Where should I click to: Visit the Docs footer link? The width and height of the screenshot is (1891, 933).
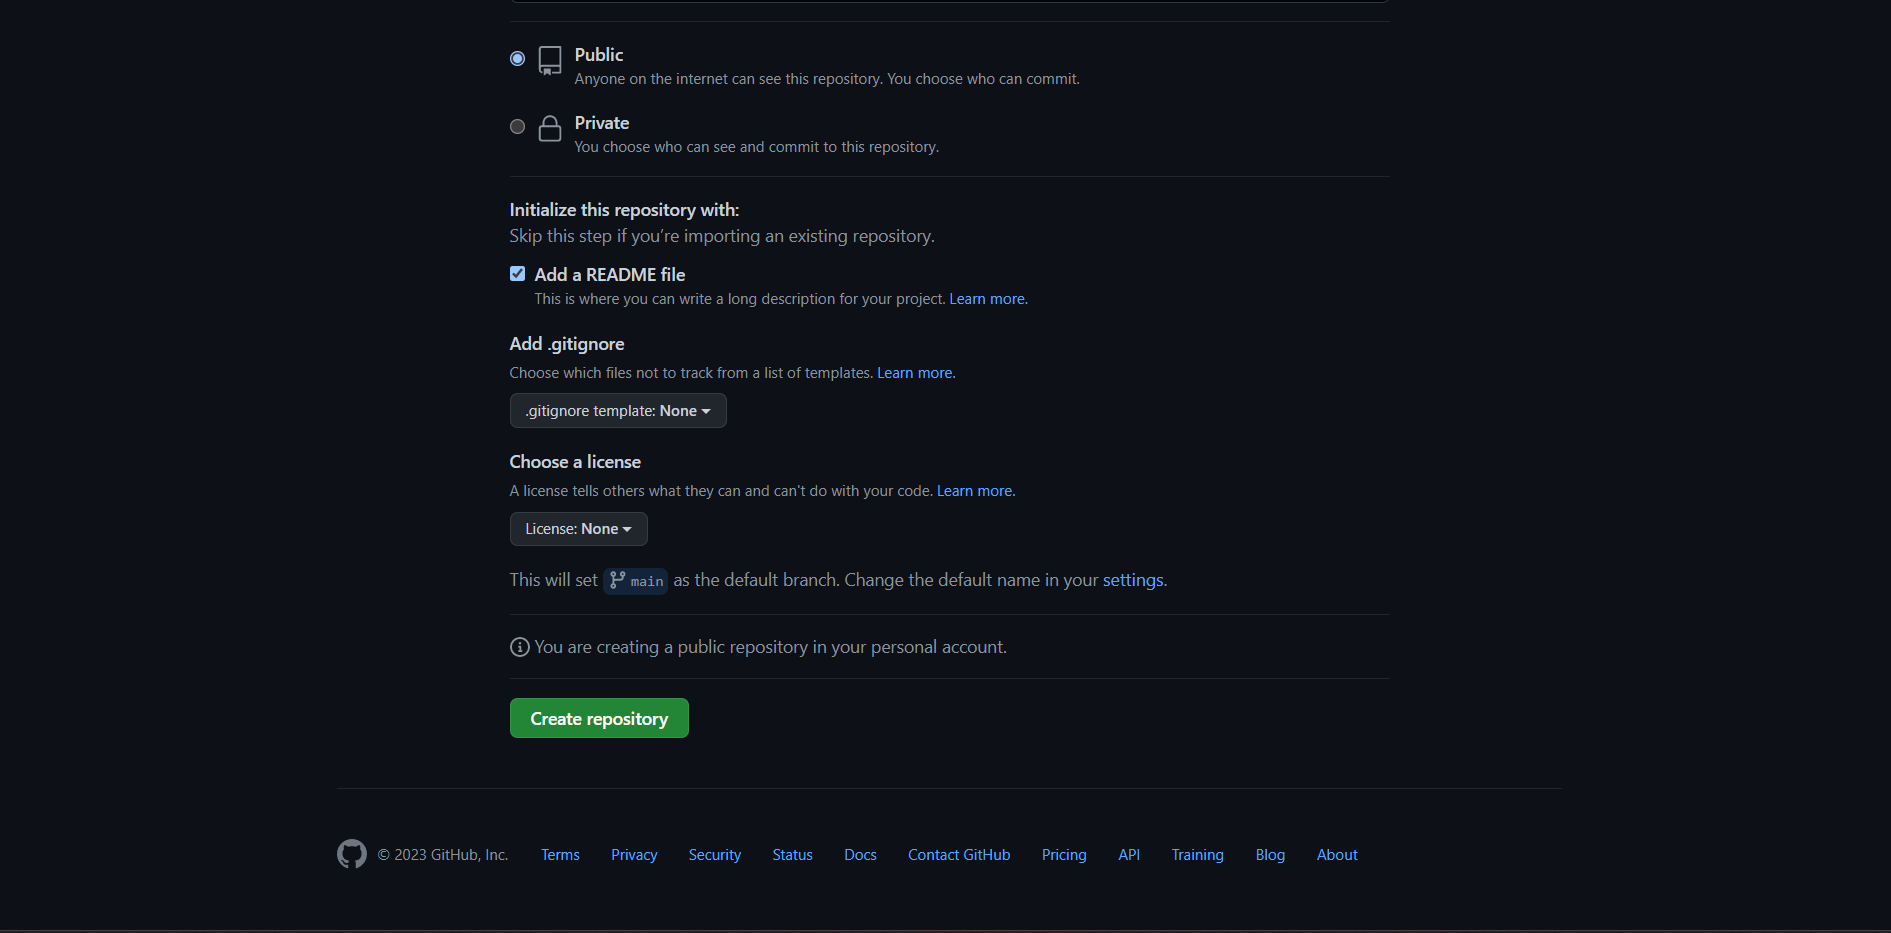[x=860, y=855]
